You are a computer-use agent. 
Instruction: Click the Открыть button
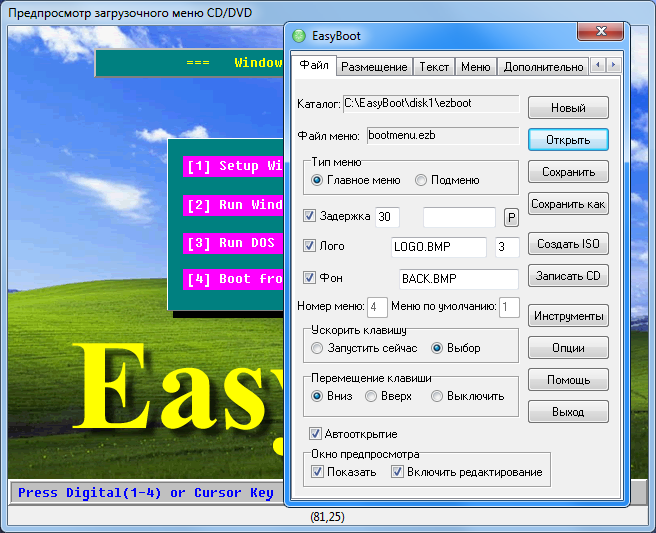[568, 140]
